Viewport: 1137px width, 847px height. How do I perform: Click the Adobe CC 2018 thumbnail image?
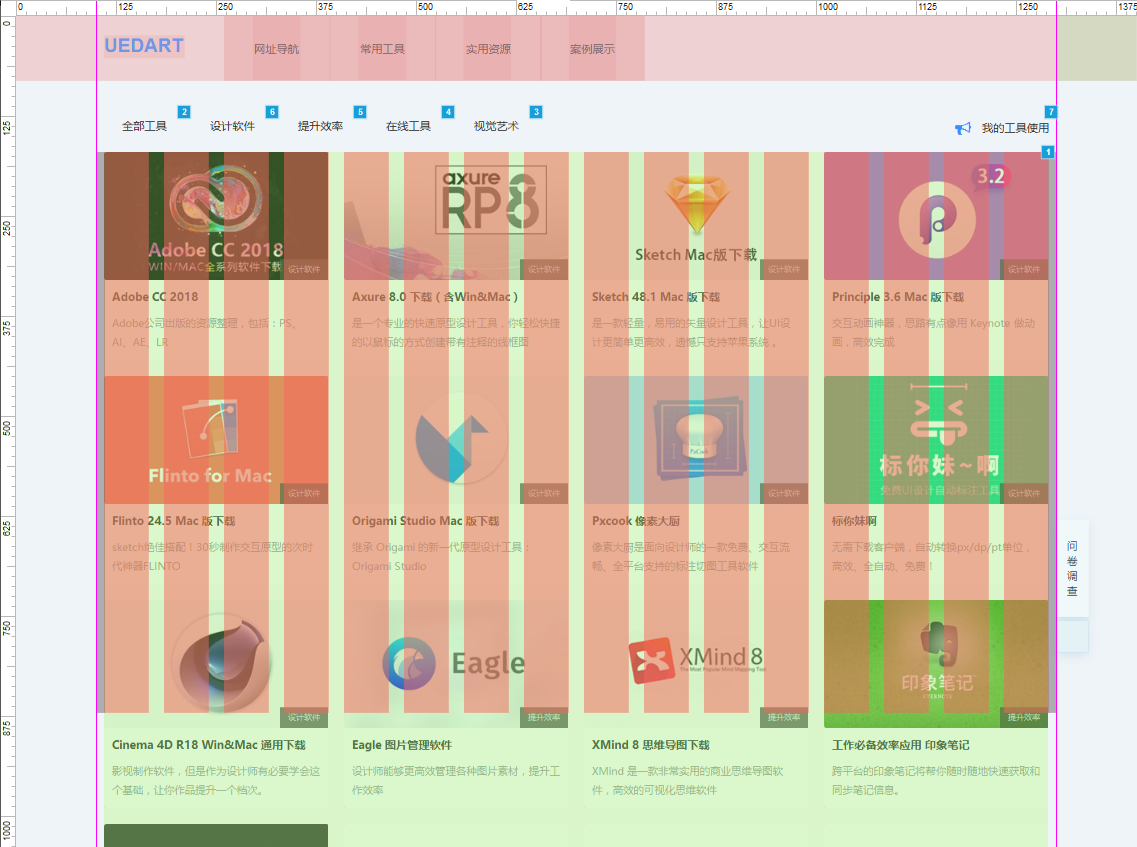[216, 215]
